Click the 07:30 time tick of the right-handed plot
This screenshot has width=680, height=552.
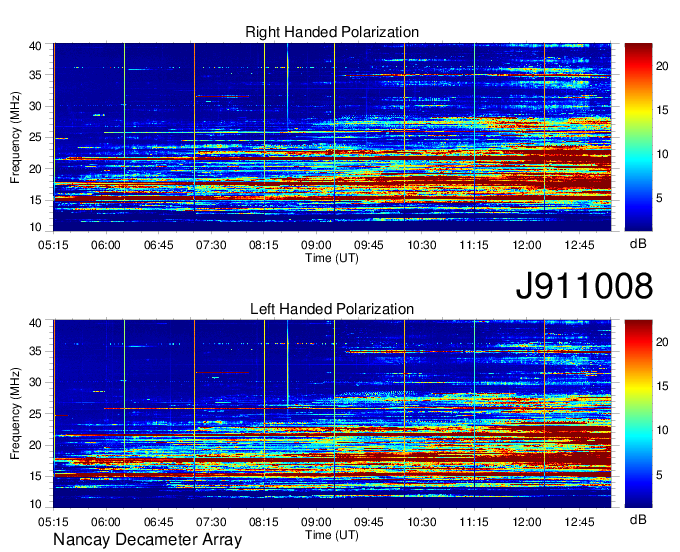tap(211, 245)
